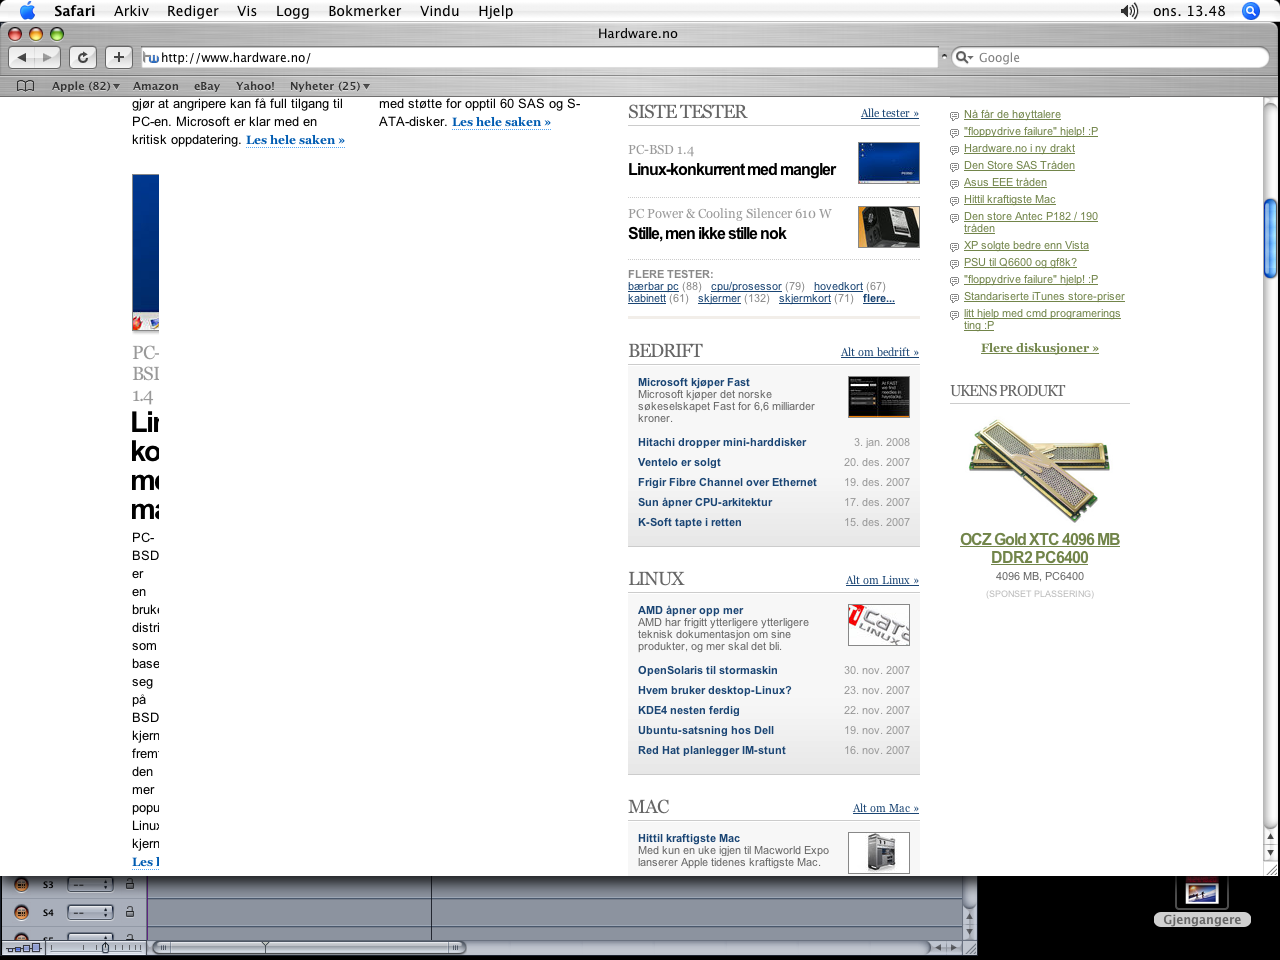Open Gjengangere desktop icon
Image resolution: width=1280 pixels, height=960 pixels.
pyautogui.click(x=1202, y=903)
